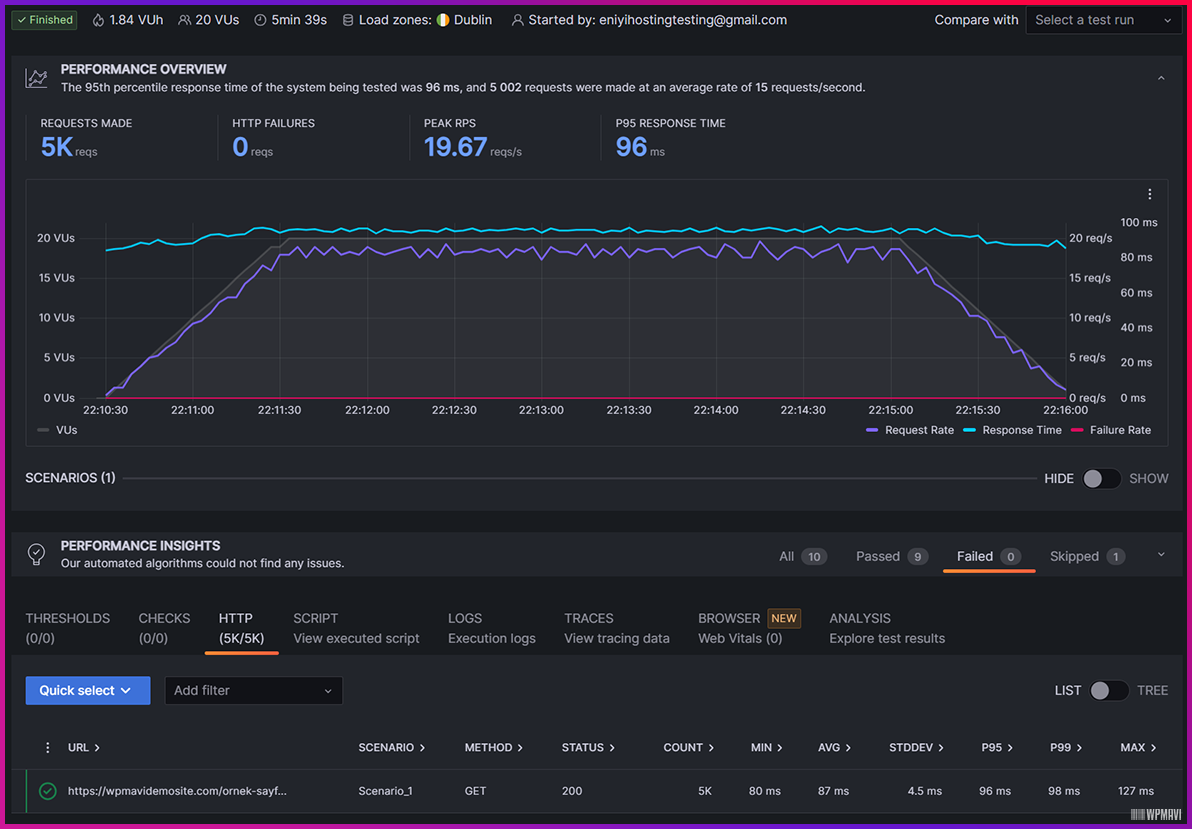Click the NEW badge on Browser tab
The width and height of the screenshot is (1192, 829).
[x=784, y=618]
